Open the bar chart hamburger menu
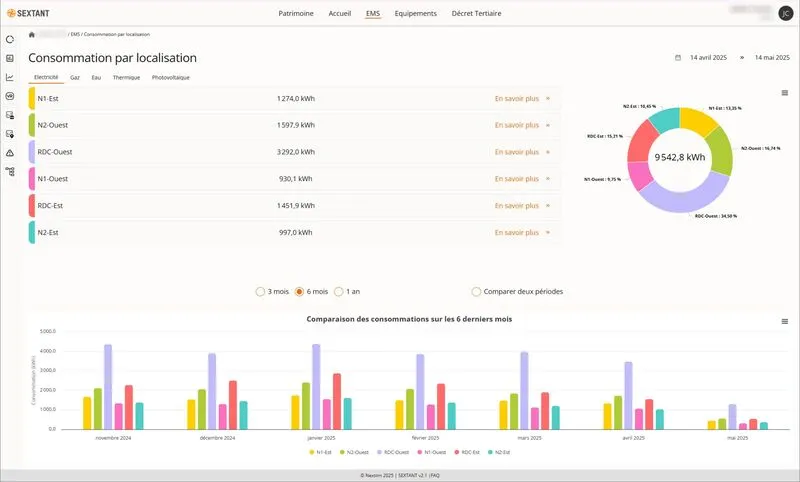This screenshot has width=800, height=482. click(x=784, y=321)
